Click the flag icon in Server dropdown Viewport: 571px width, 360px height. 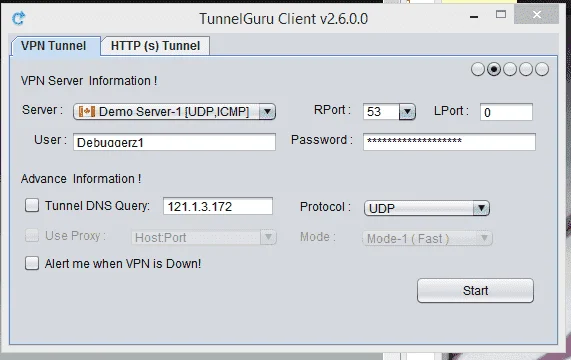87,112
